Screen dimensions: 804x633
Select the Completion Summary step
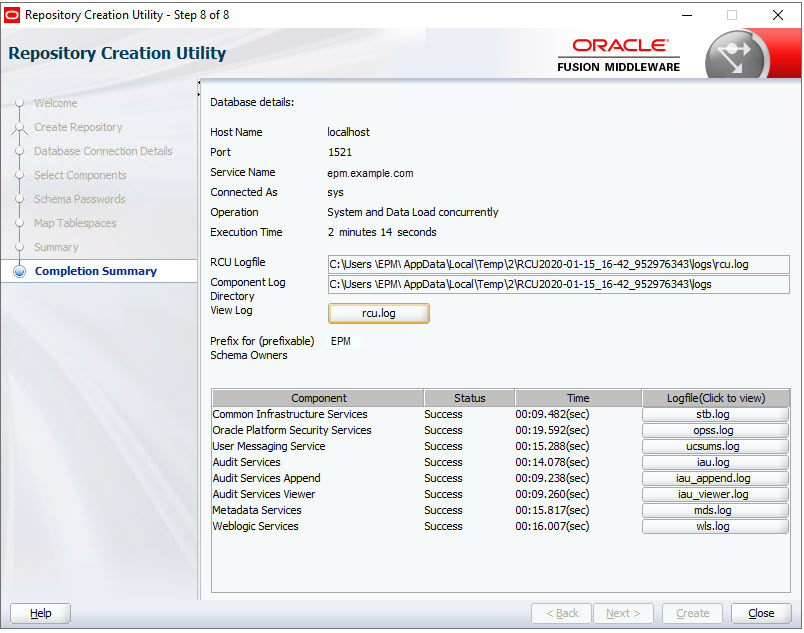coord(95,271)
